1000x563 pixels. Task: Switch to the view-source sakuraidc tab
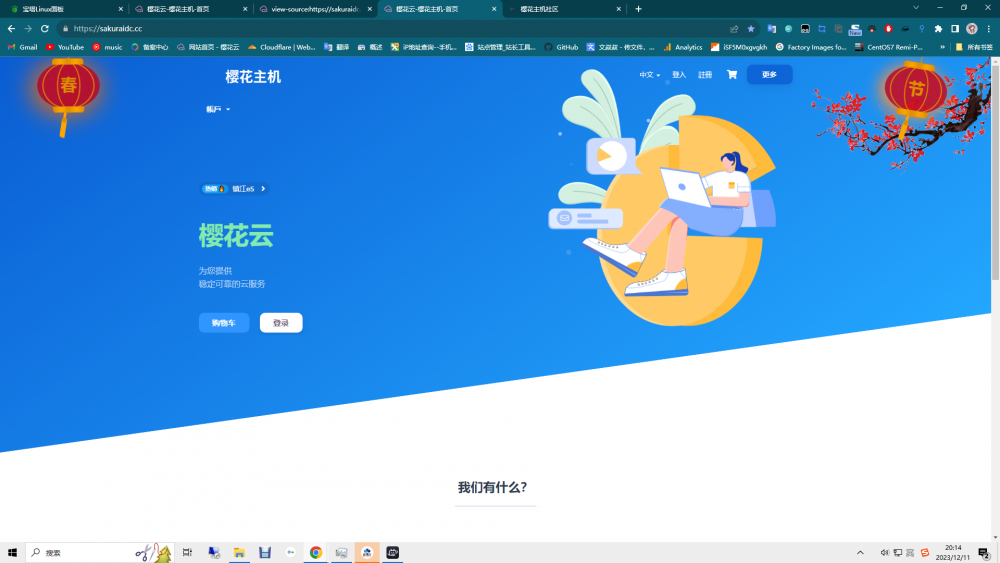coord(314,9)
